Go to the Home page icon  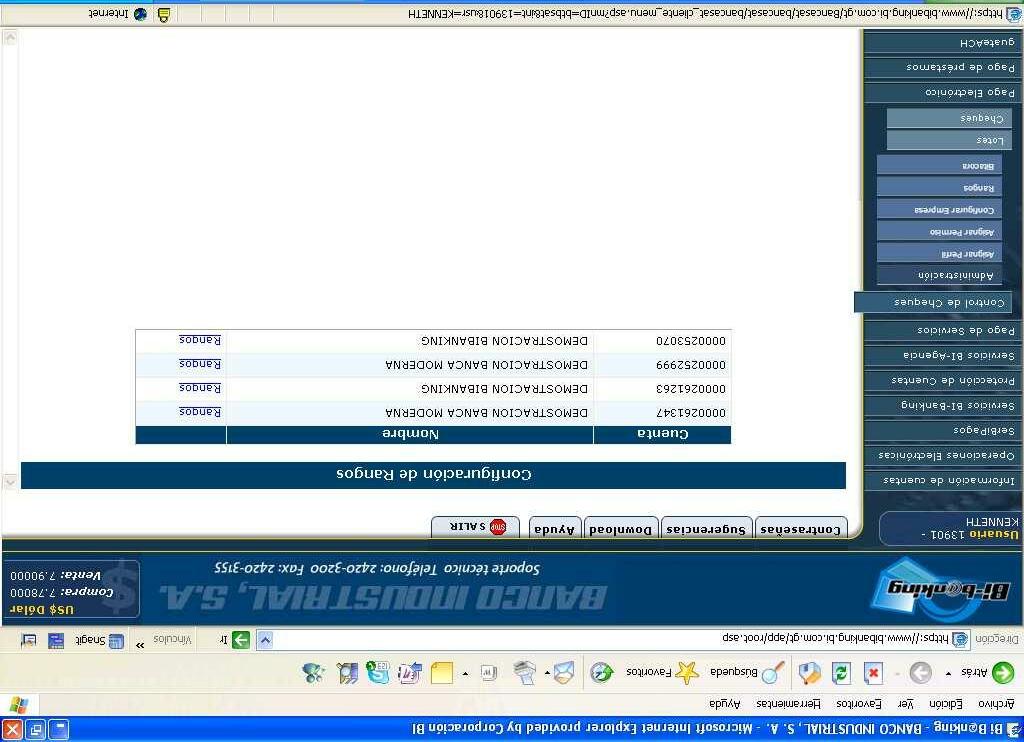tap(809, 672)
